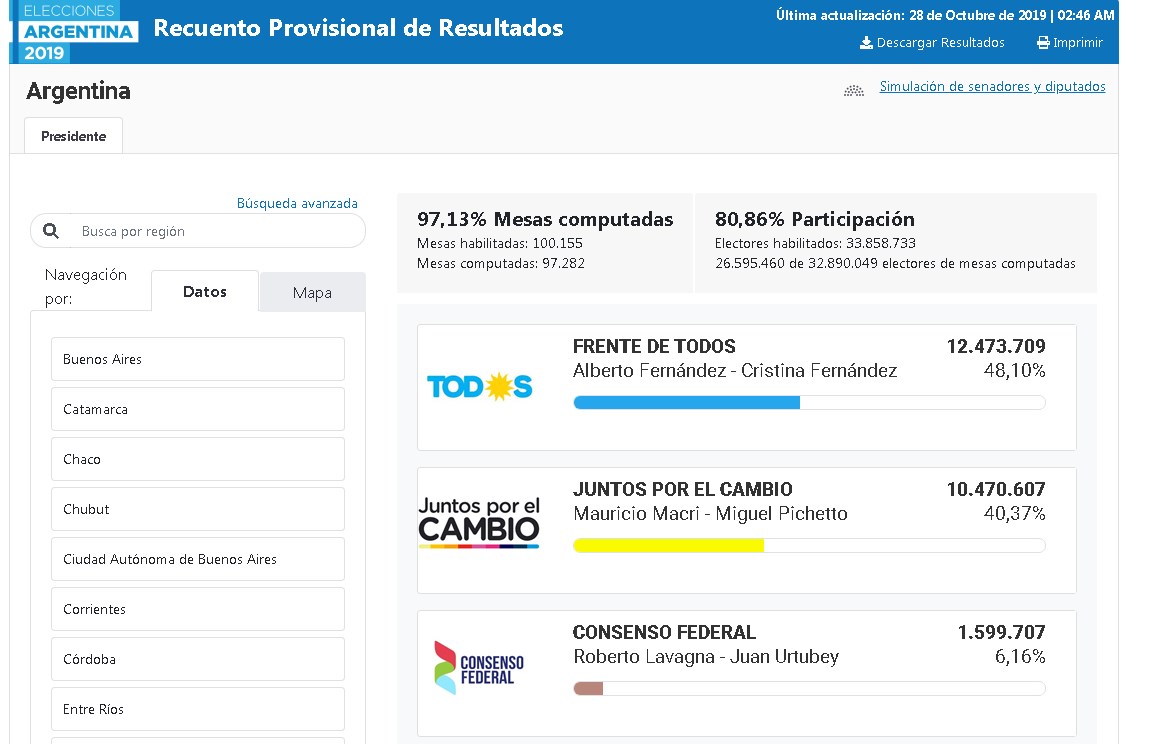Click the download icon beside Descargar Resultados
The height and width of the screenshot is (744, 1158).
pos(866,43)
